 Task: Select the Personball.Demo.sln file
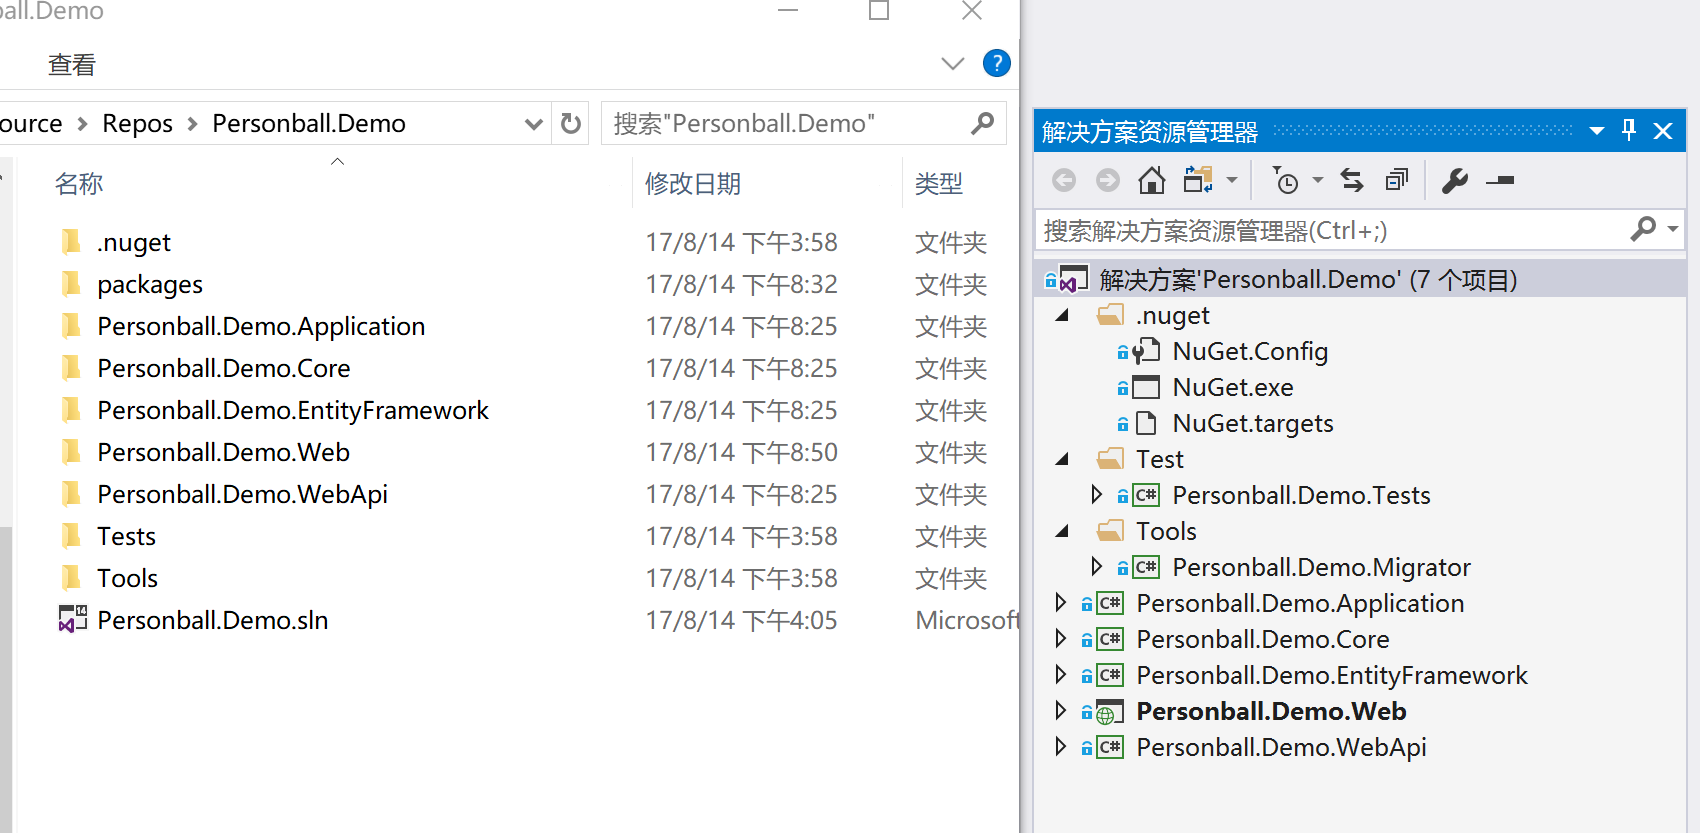click(x=212, y=621)
